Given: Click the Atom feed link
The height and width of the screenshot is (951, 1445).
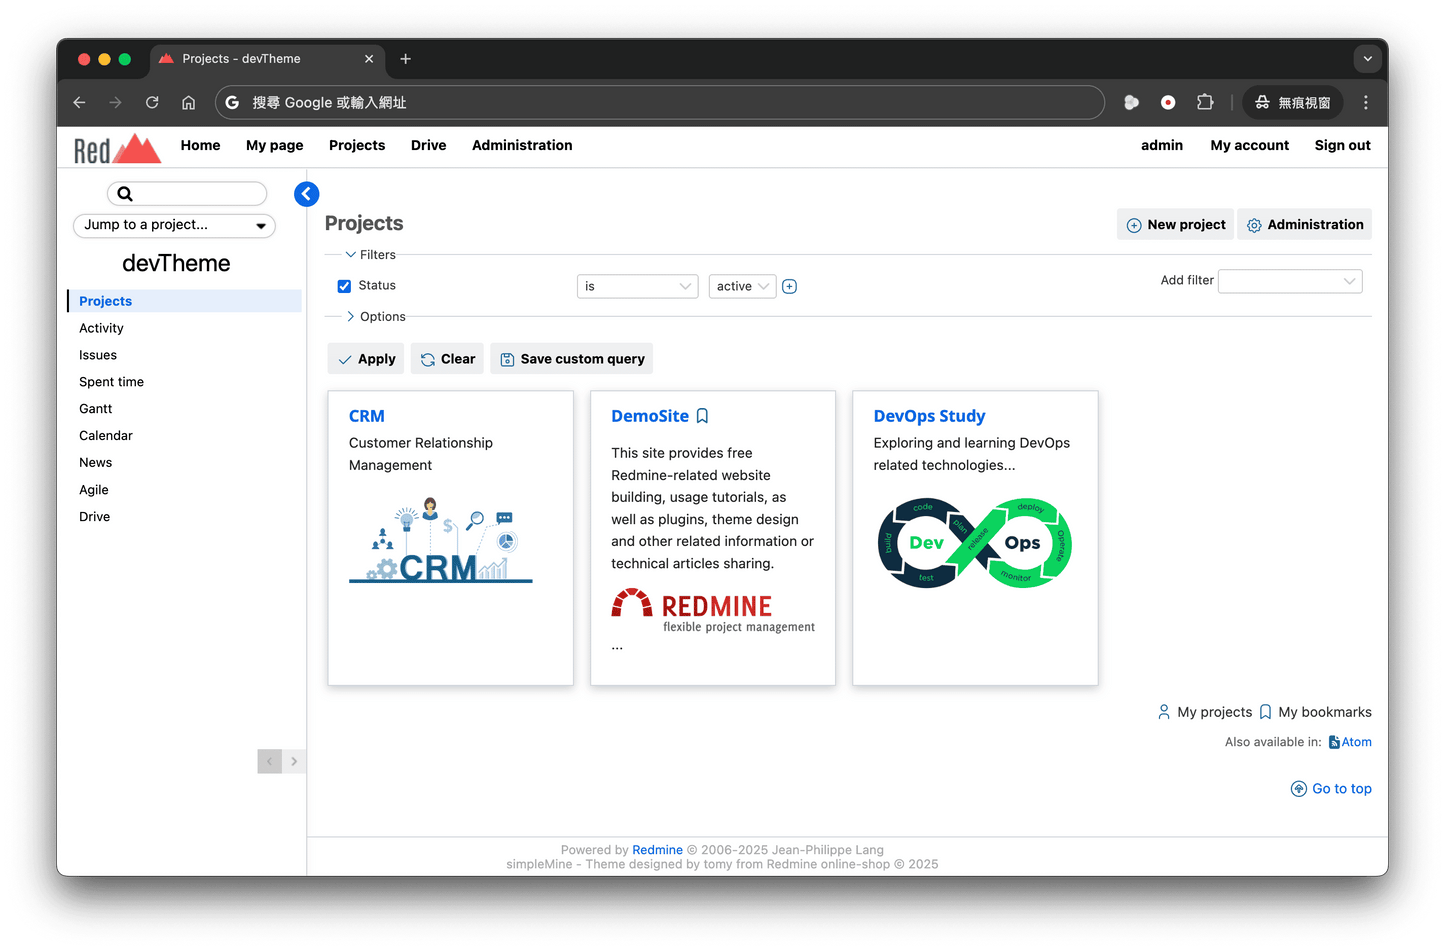Looking at the screenshot, I should click(x=1350, y=742).
